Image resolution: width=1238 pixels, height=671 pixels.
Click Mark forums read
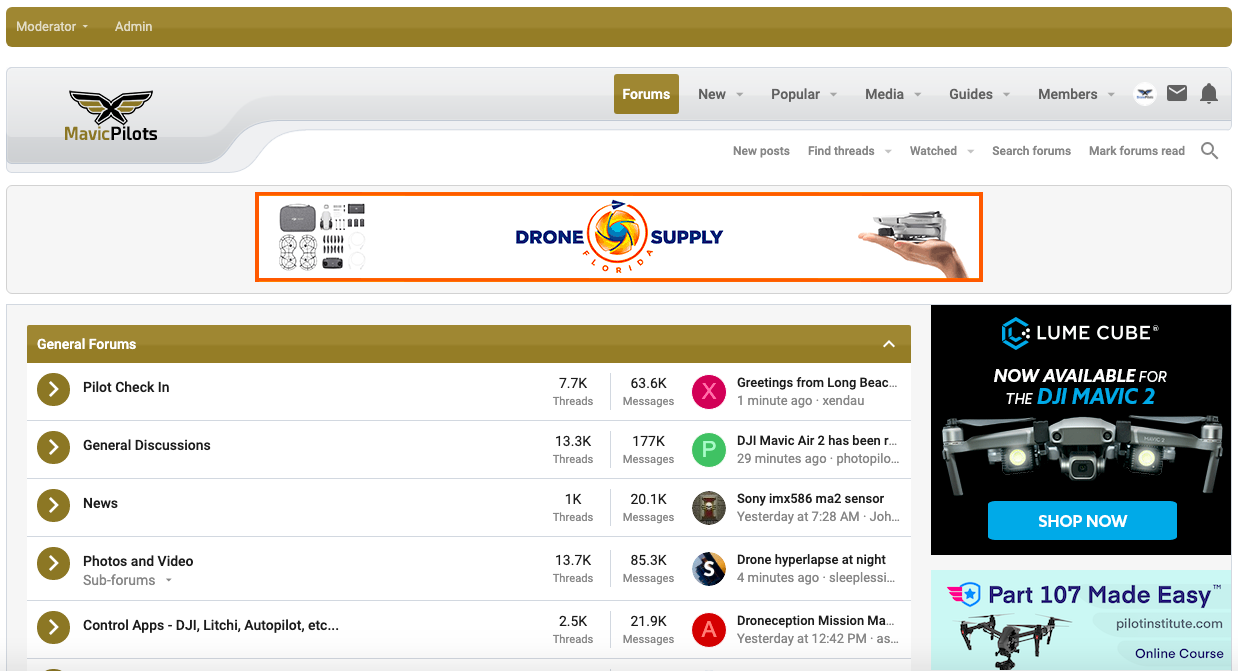coord(1137,151)
